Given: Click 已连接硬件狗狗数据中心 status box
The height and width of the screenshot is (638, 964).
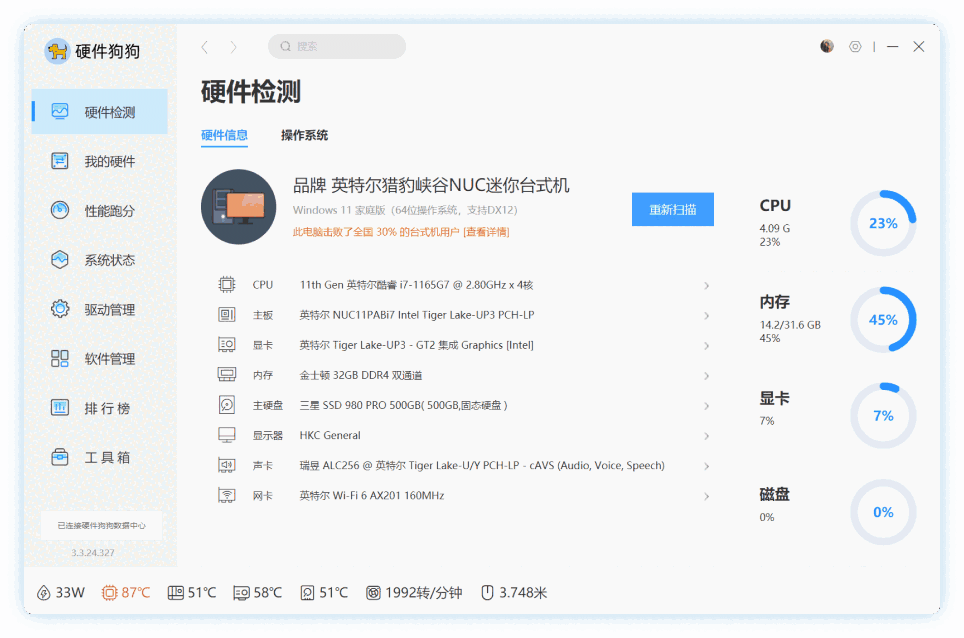Looking at the screenshot, I should (101, 526).
